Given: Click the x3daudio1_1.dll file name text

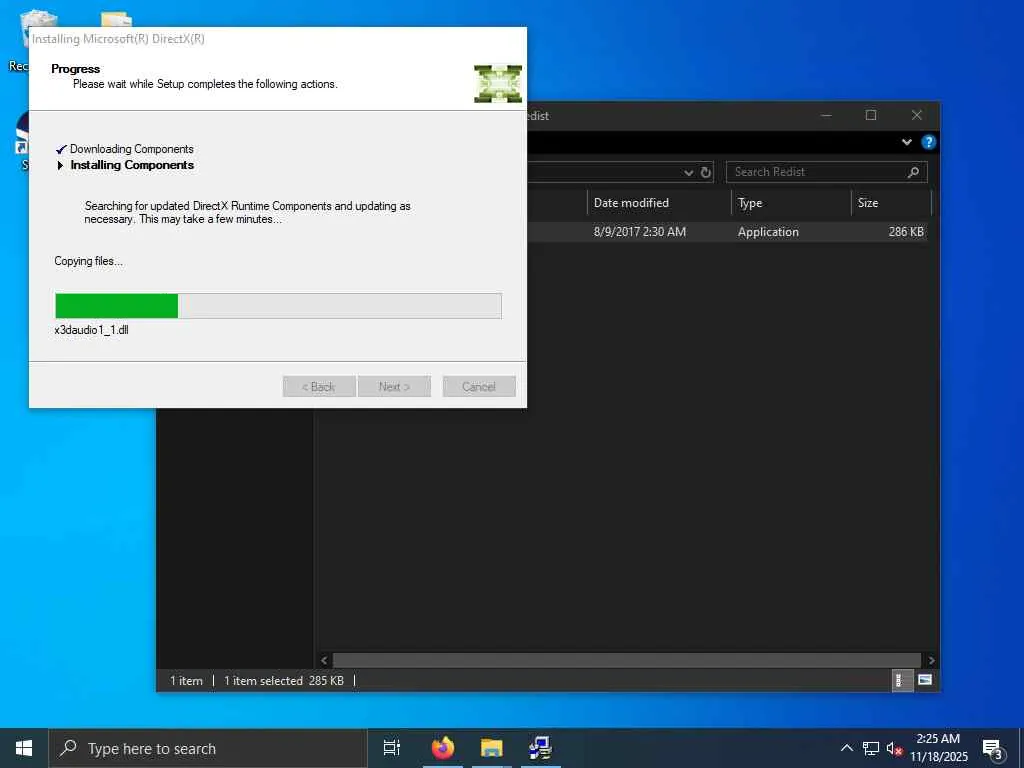Looking at the screenshot, I should tap(91, 330).
